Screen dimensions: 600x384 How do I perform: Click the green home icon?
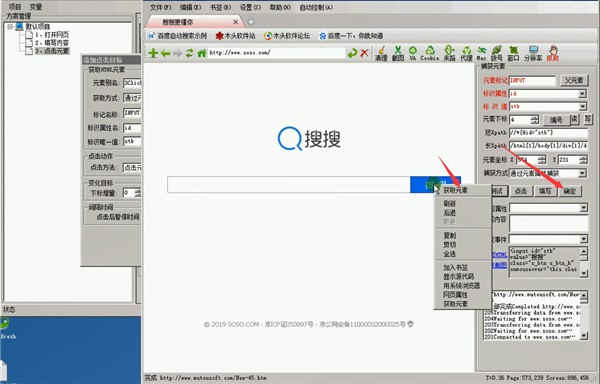coord(202,53)
